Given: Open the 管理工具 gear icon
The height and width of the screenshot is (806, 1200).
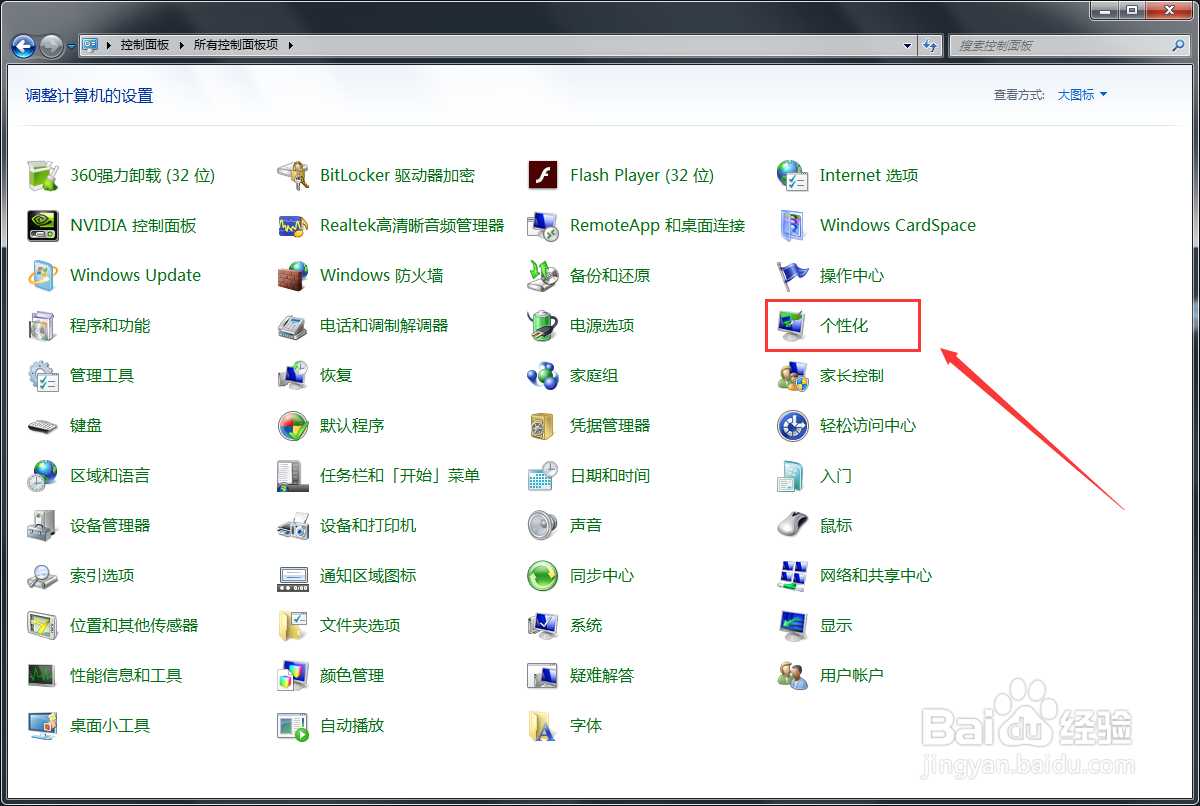Looking at the screenshot, I should 43,375.
